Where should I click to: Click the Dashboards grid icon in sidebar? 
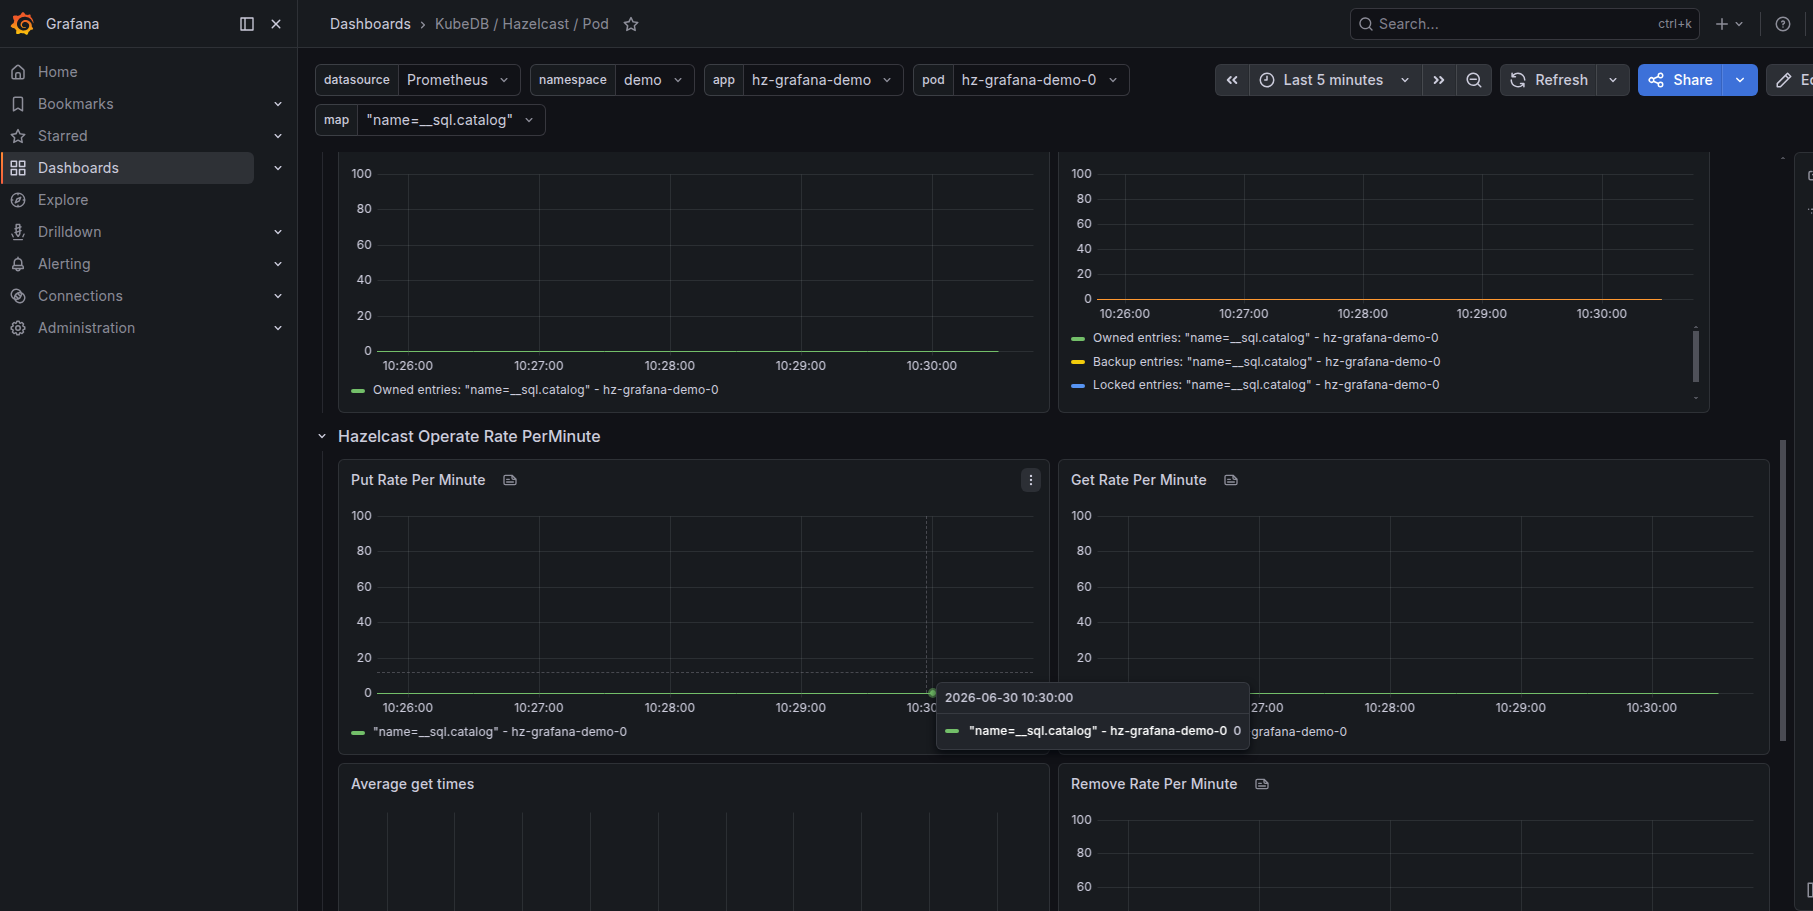(18, 168)
